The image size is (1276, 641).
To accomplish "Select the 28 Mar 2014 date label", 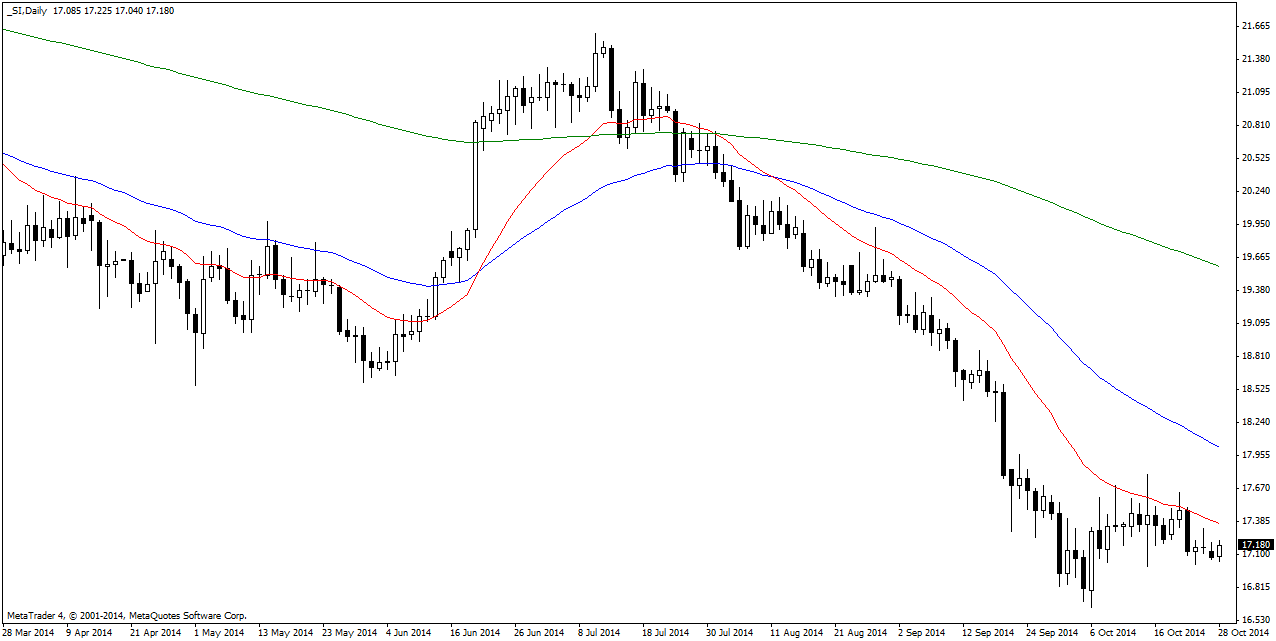I will click(x=29, y=633).
